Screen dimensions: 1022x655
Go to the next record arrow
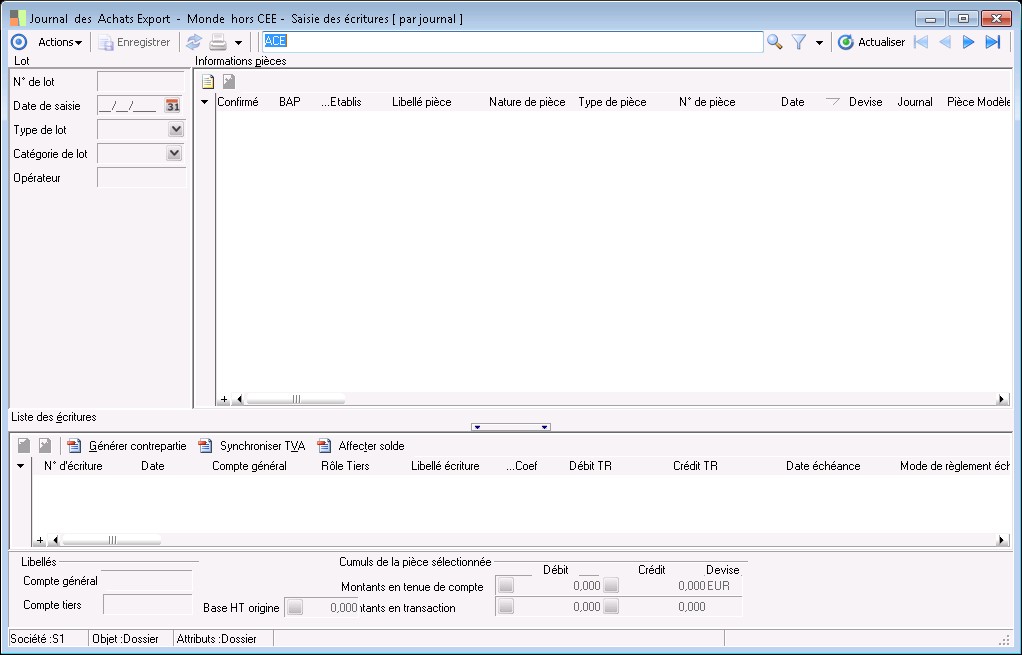[968, 42]
